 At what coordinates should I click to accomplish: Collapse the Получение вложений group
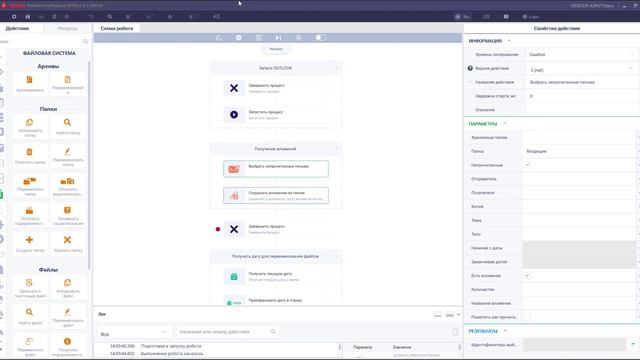coord(336,149)
